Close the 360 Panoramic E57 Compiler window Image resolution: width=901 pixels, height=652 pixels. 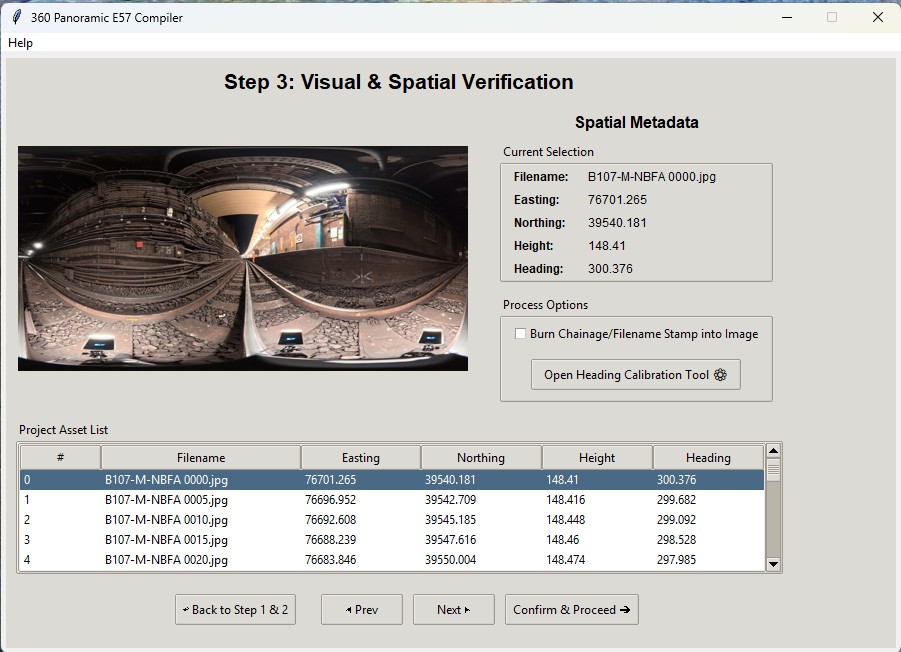coord(878,17)
